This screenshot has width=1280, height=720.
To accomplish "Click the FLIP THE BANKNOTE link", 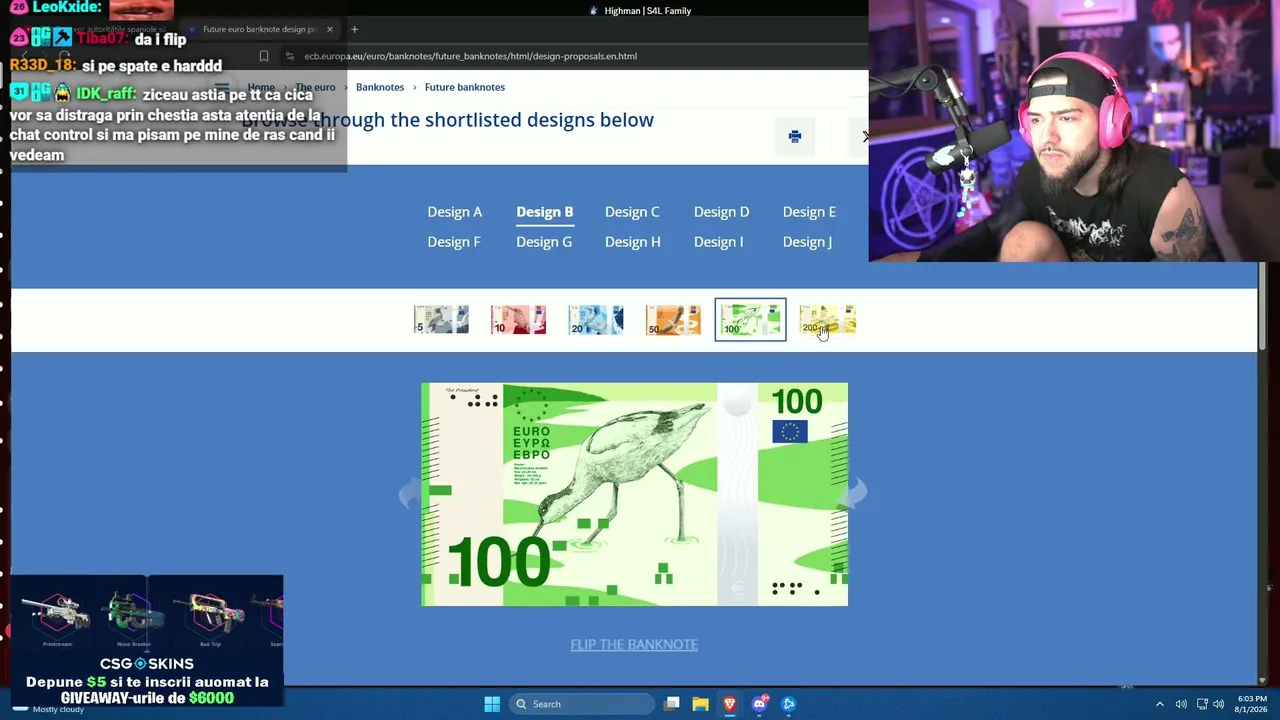I will tap(634, 645).
